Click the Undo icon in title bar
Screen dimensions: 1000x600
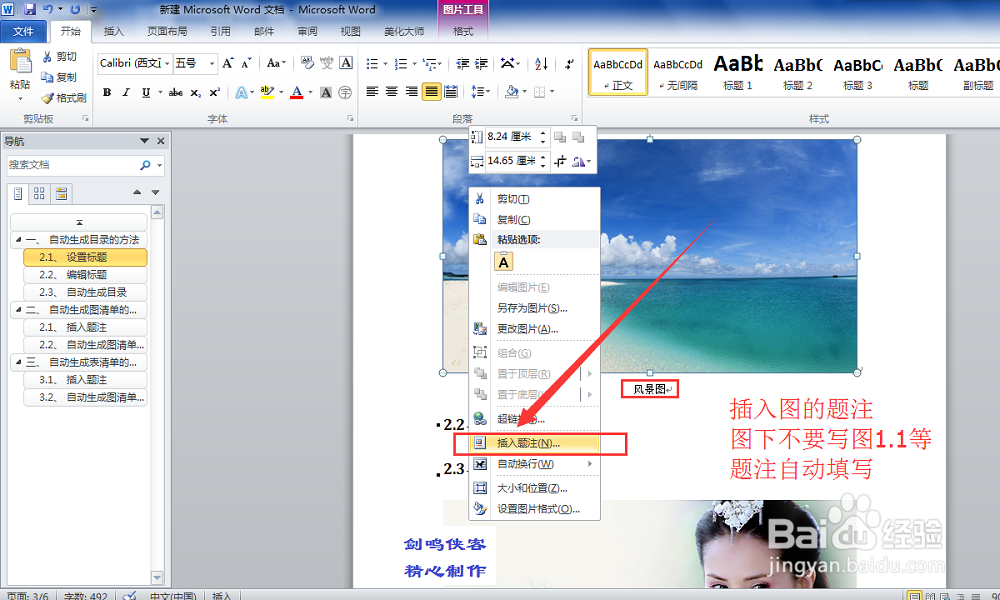click(48, 10)
